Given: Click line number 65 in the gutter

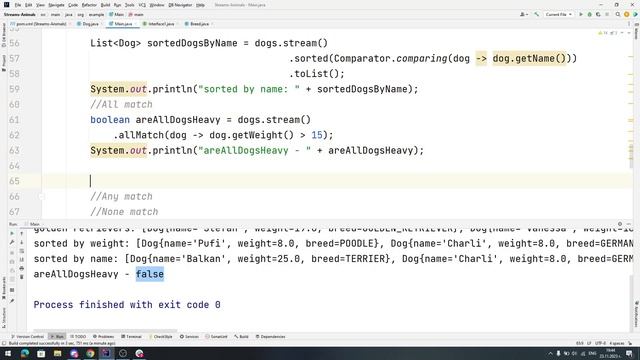Looking at the screenshot, I should [x=14, y=181].
